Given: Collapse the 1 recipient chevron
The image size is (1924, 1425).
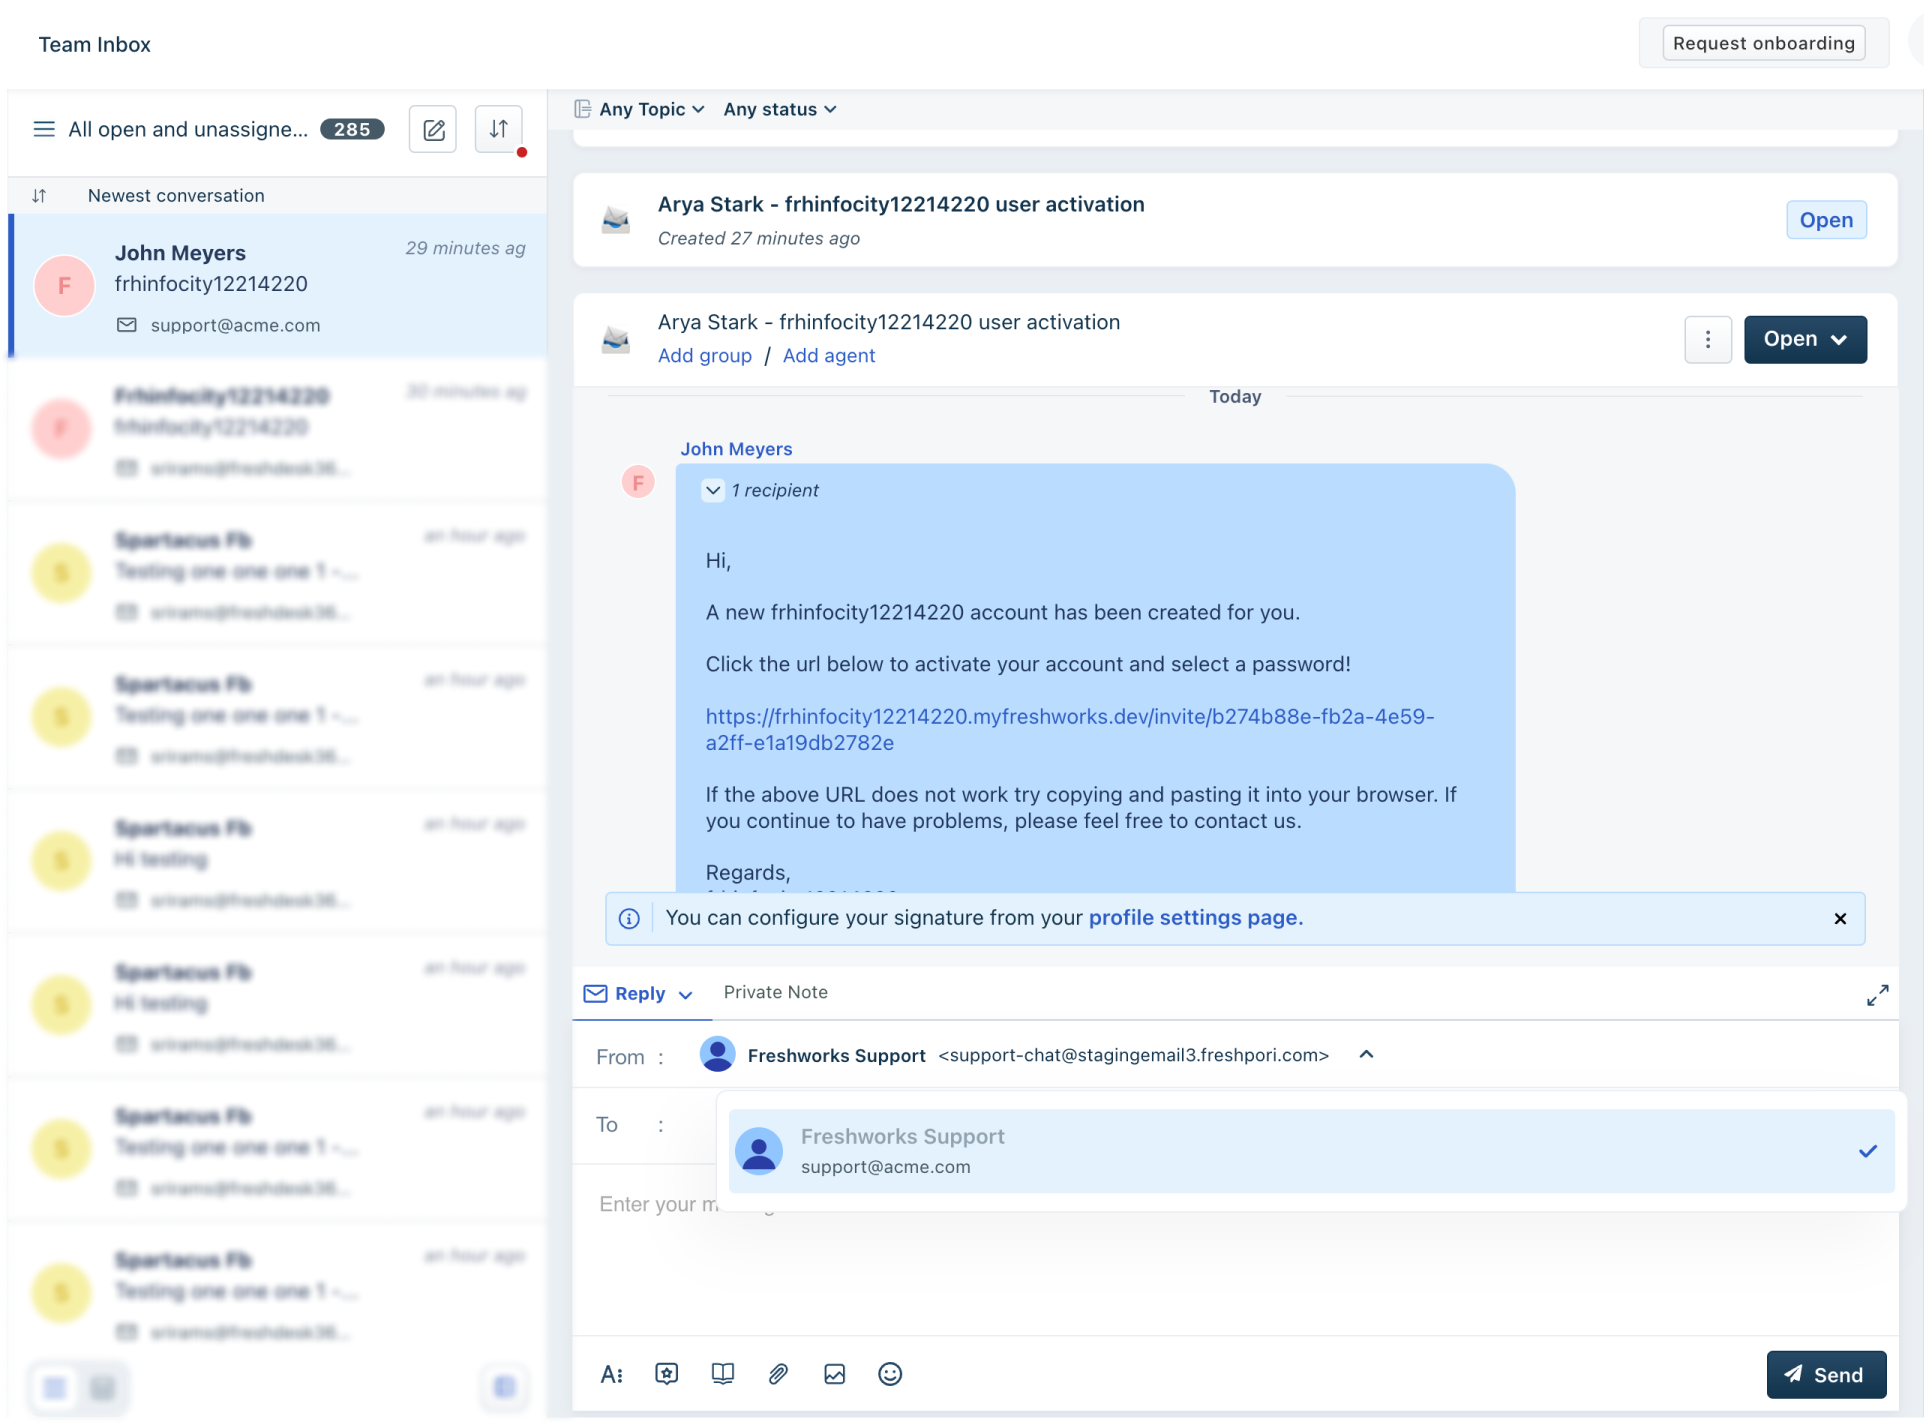Looking at the screenshot, I should point(713,490).
